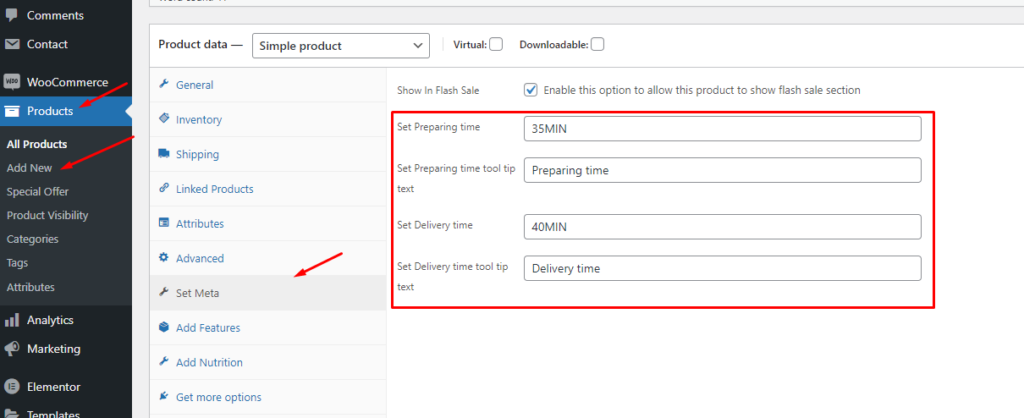
Task: Switch to the Inventory tab
Action: 198,120
